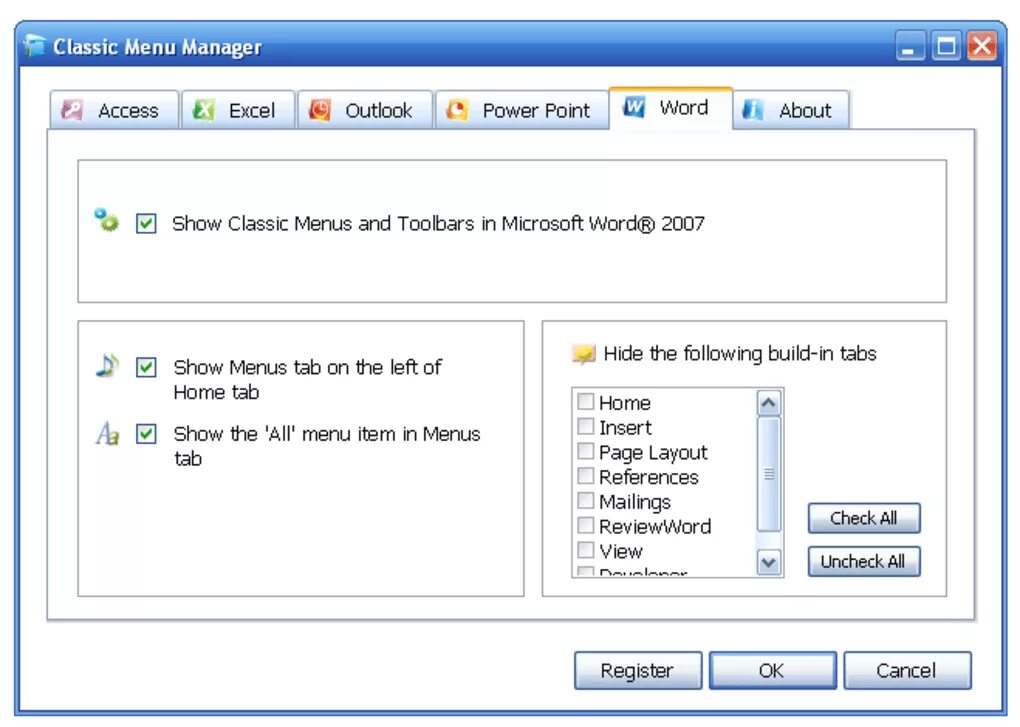Open the Power Point tab

[522, 110]
